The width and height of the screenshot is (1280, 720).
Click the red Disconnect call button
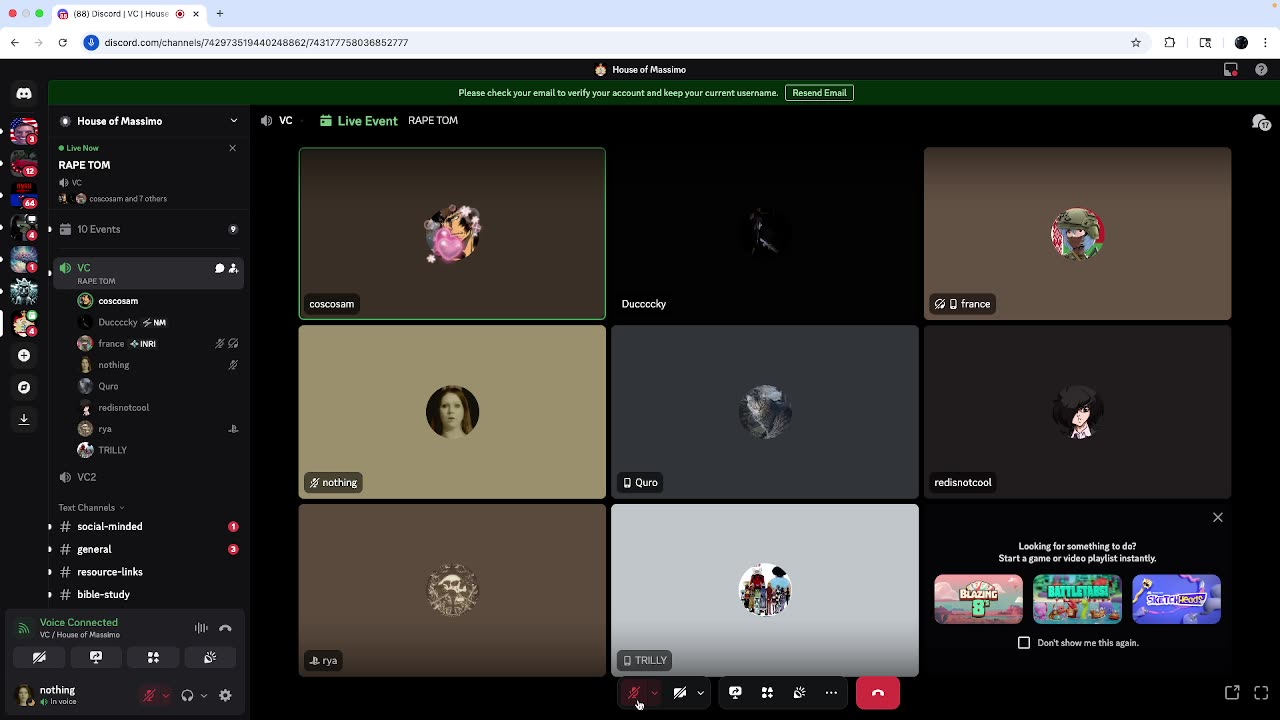[x=878, y=692]
